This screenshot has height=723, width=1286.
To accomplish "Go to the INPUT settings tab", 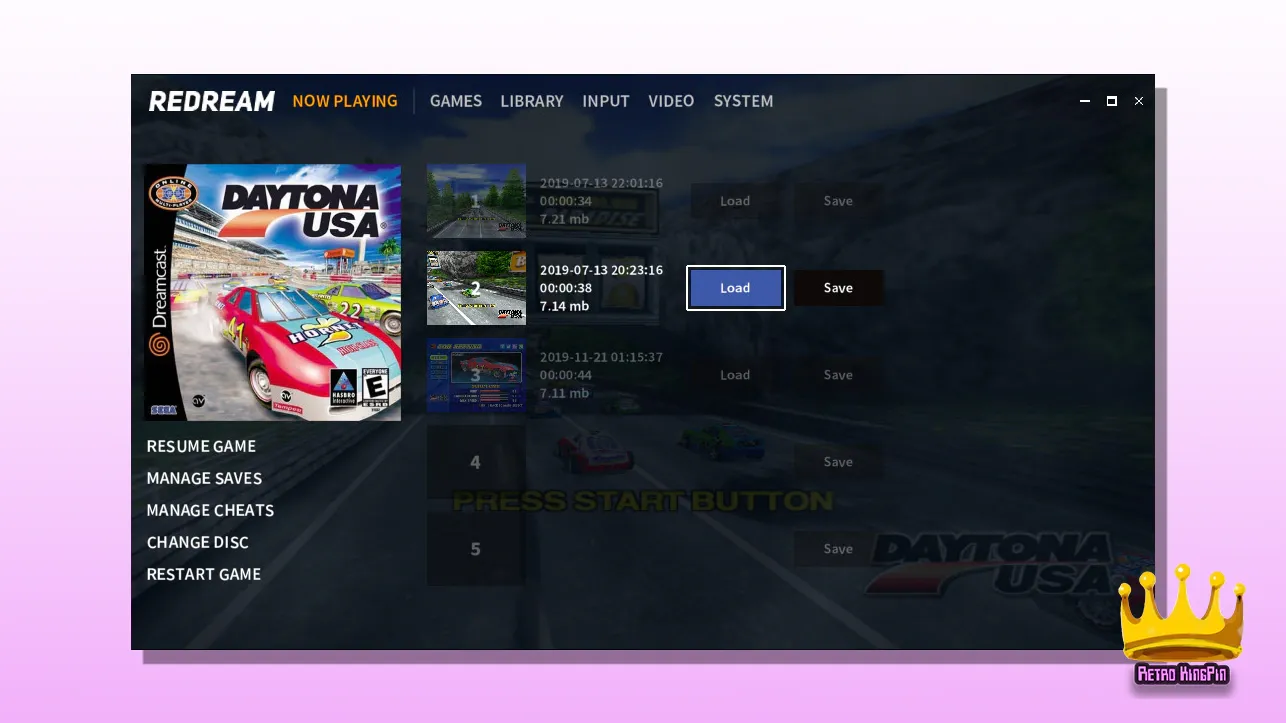I will [606, 101].
